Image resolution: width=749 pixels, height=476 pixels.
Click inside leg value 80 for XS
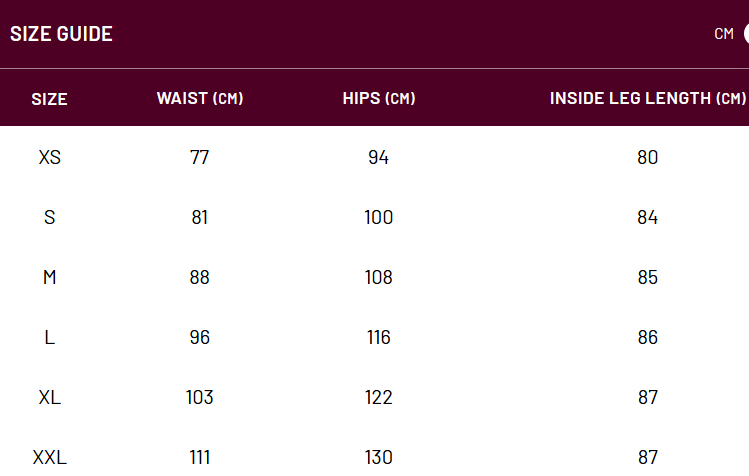(648, 157)
